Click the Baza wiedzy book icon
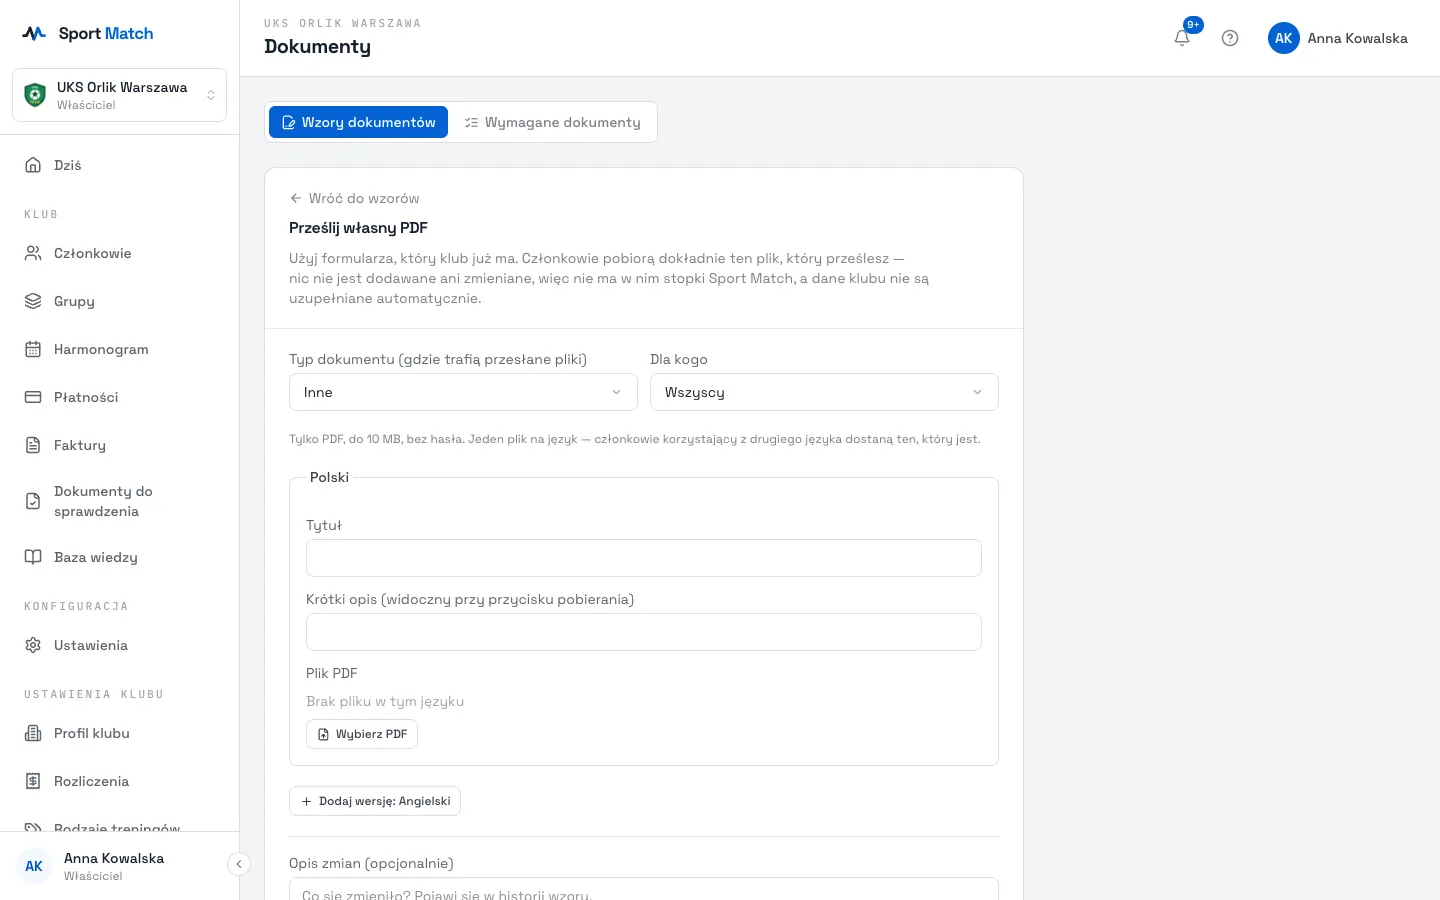The image size is (1440, 900). pos(33,557)
